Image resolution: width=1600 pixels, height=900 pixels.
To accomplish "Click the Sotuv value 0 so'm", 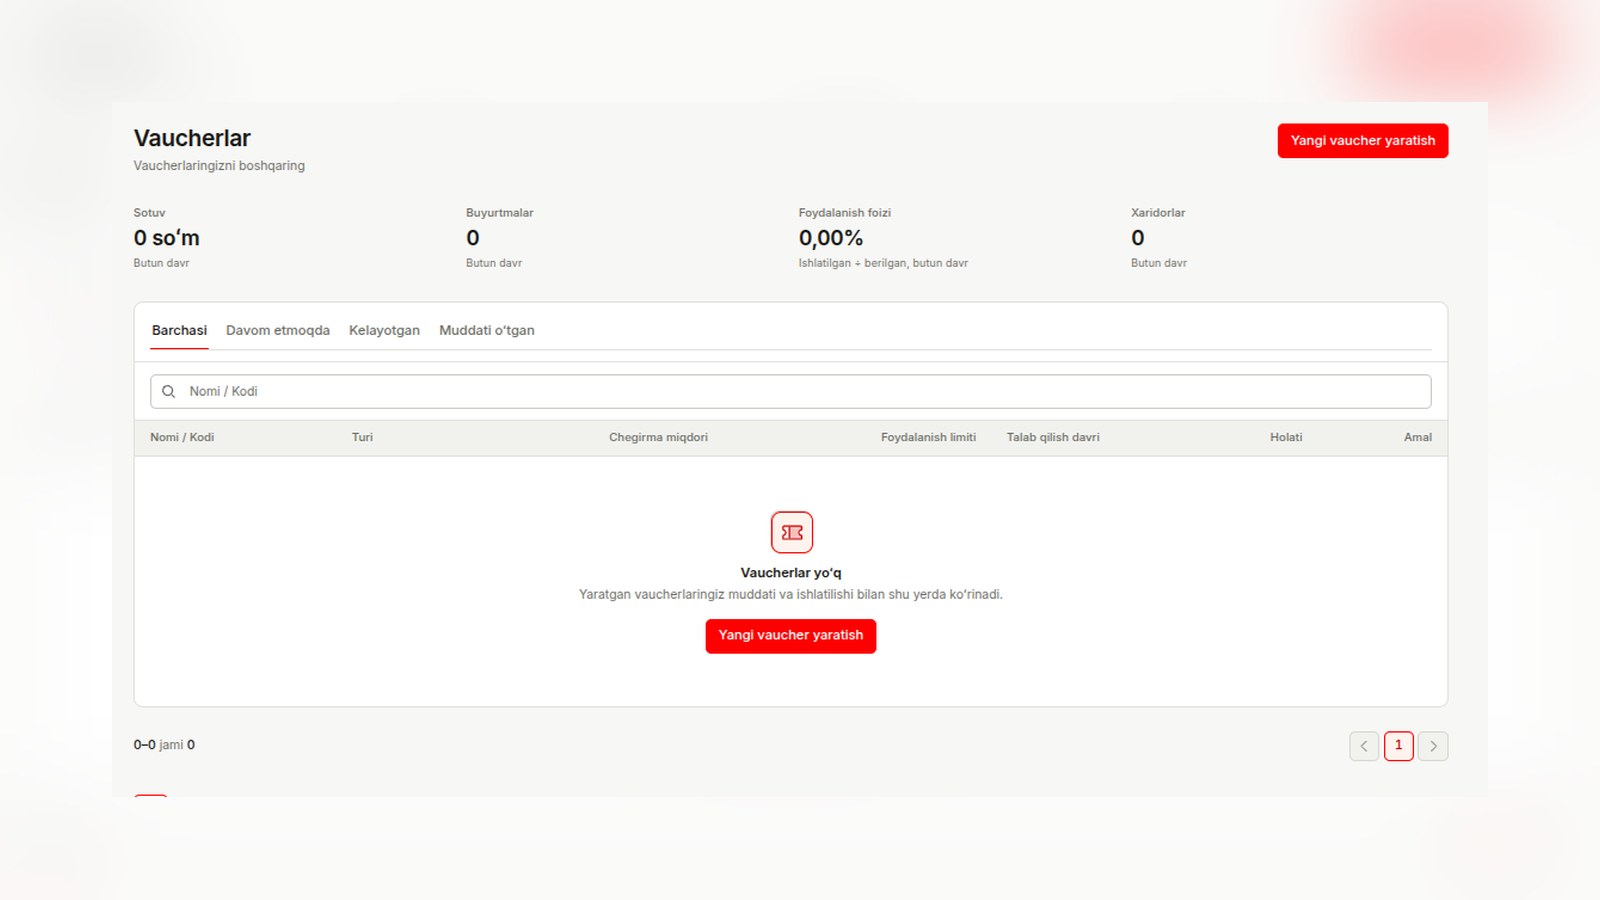I will point(167,238).
